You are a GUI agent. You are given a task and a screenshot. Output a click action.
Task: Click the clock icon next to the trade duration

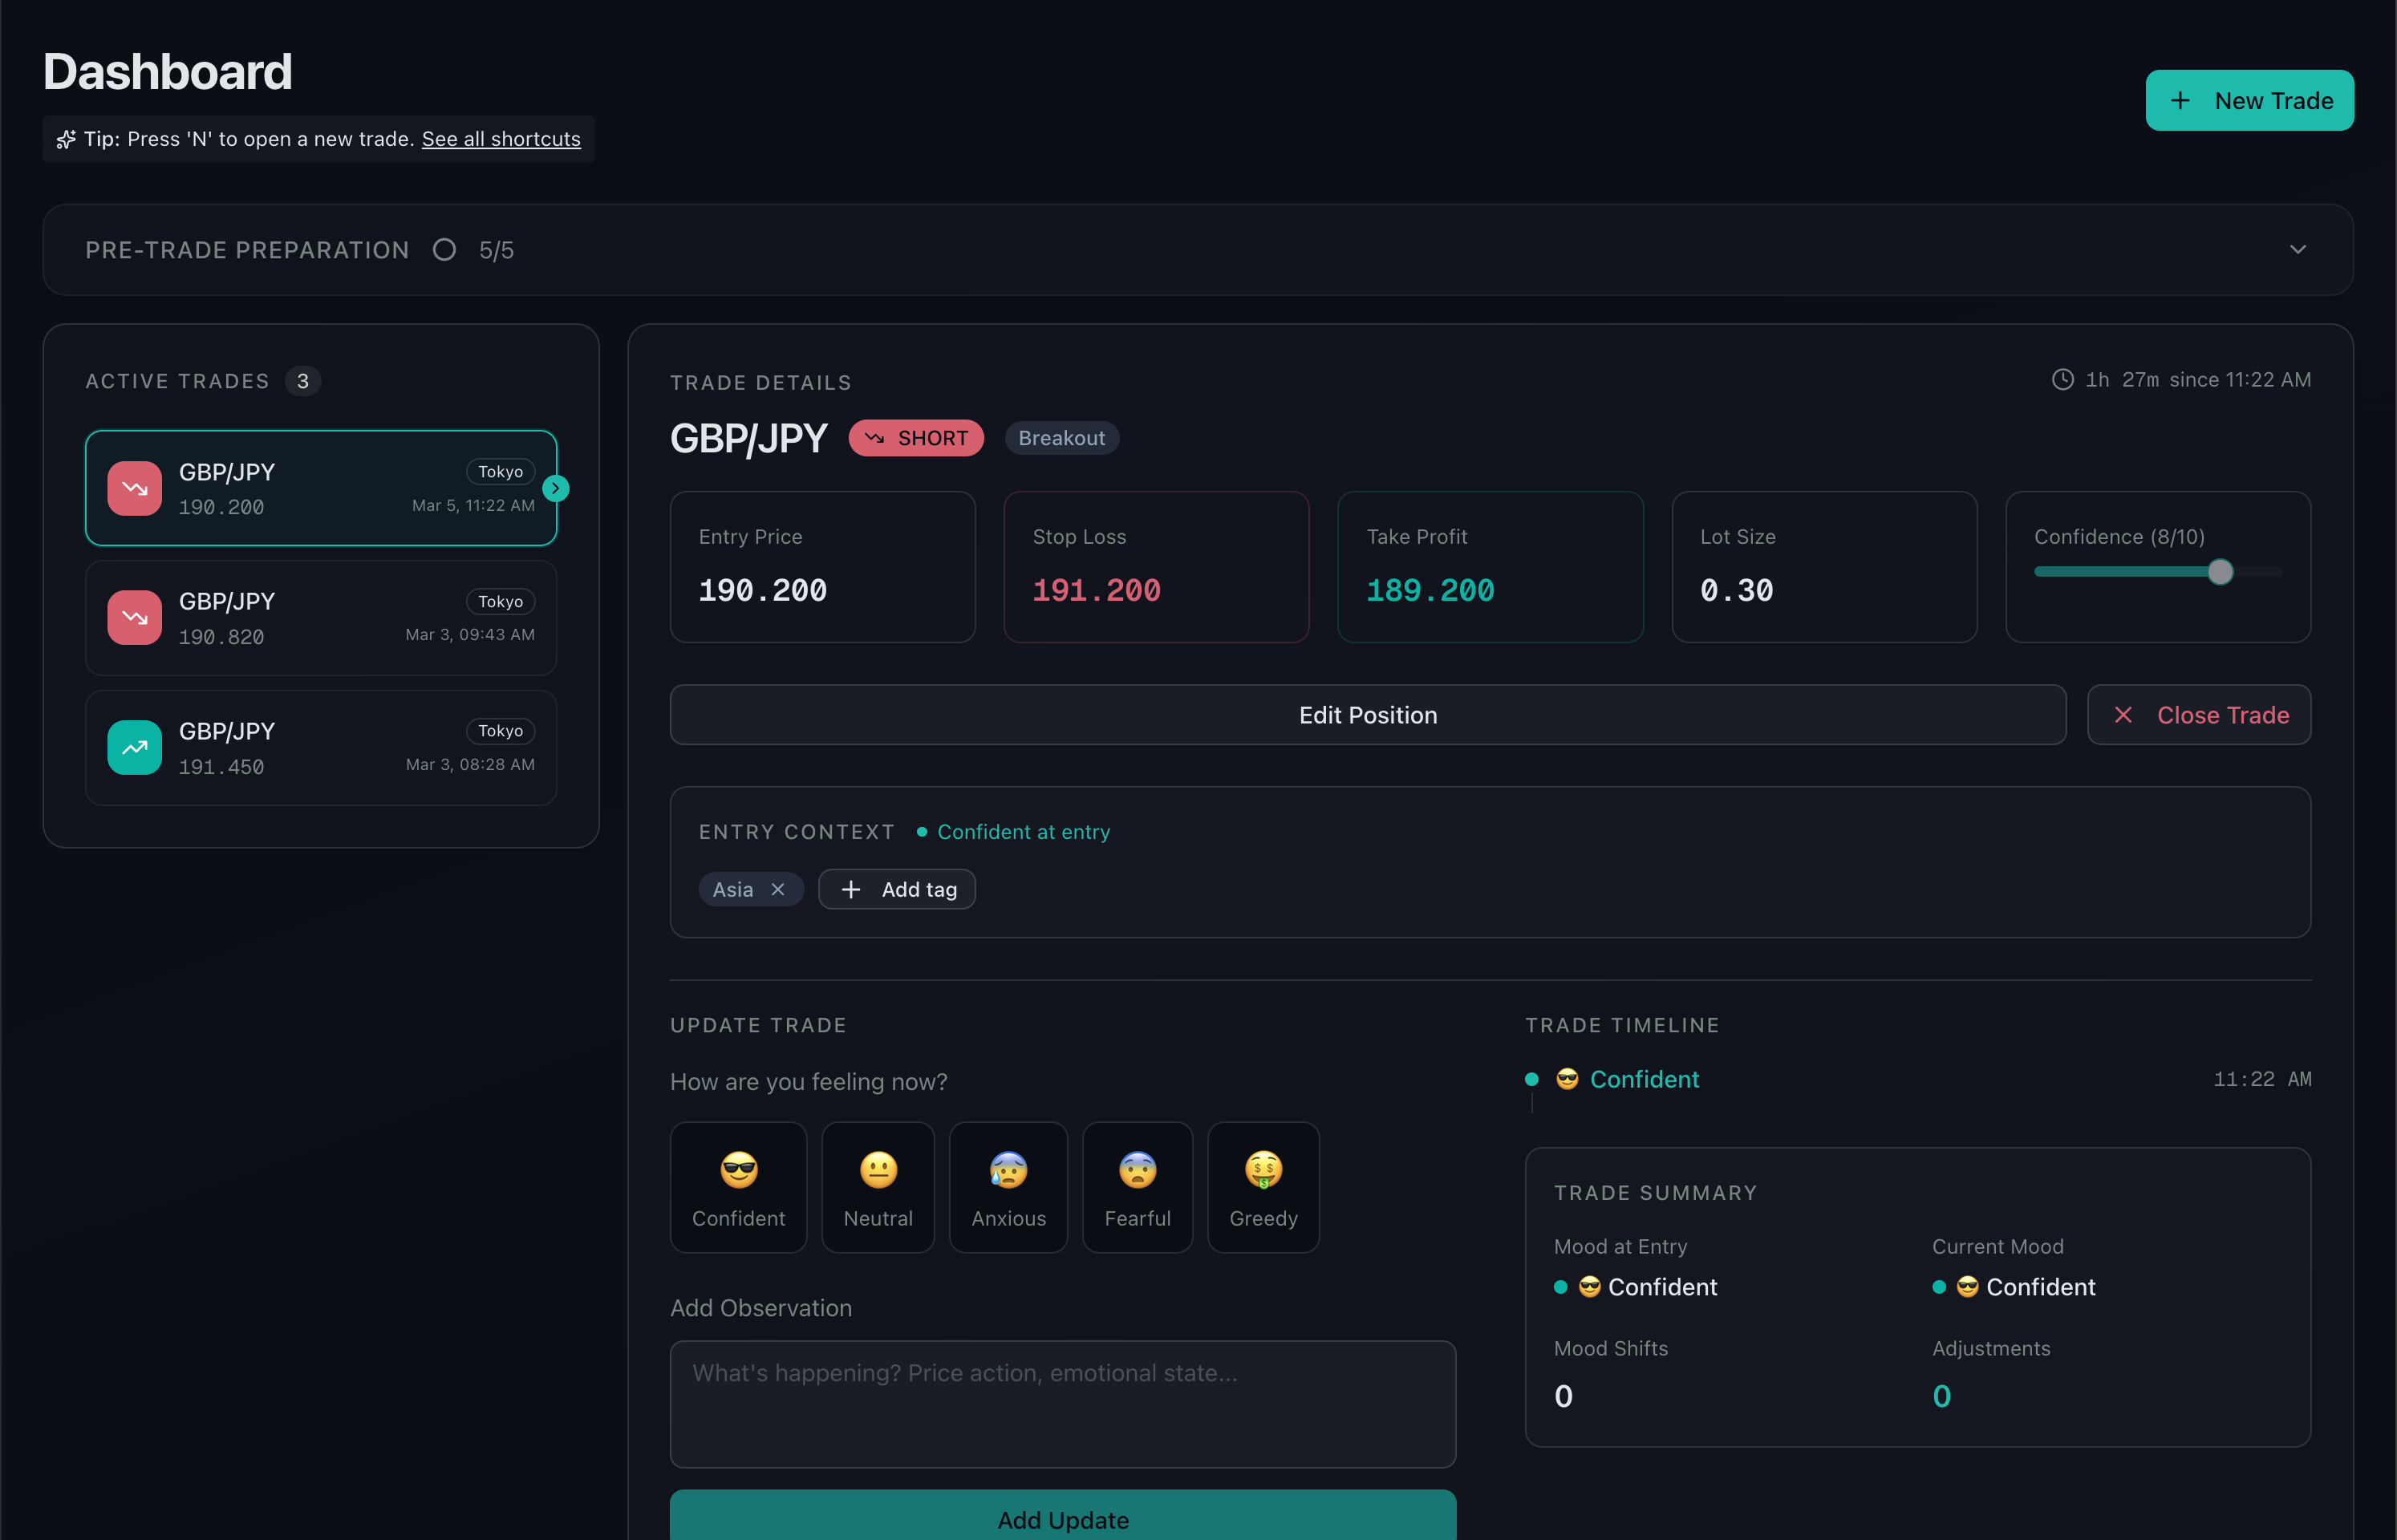(2063, 380)
